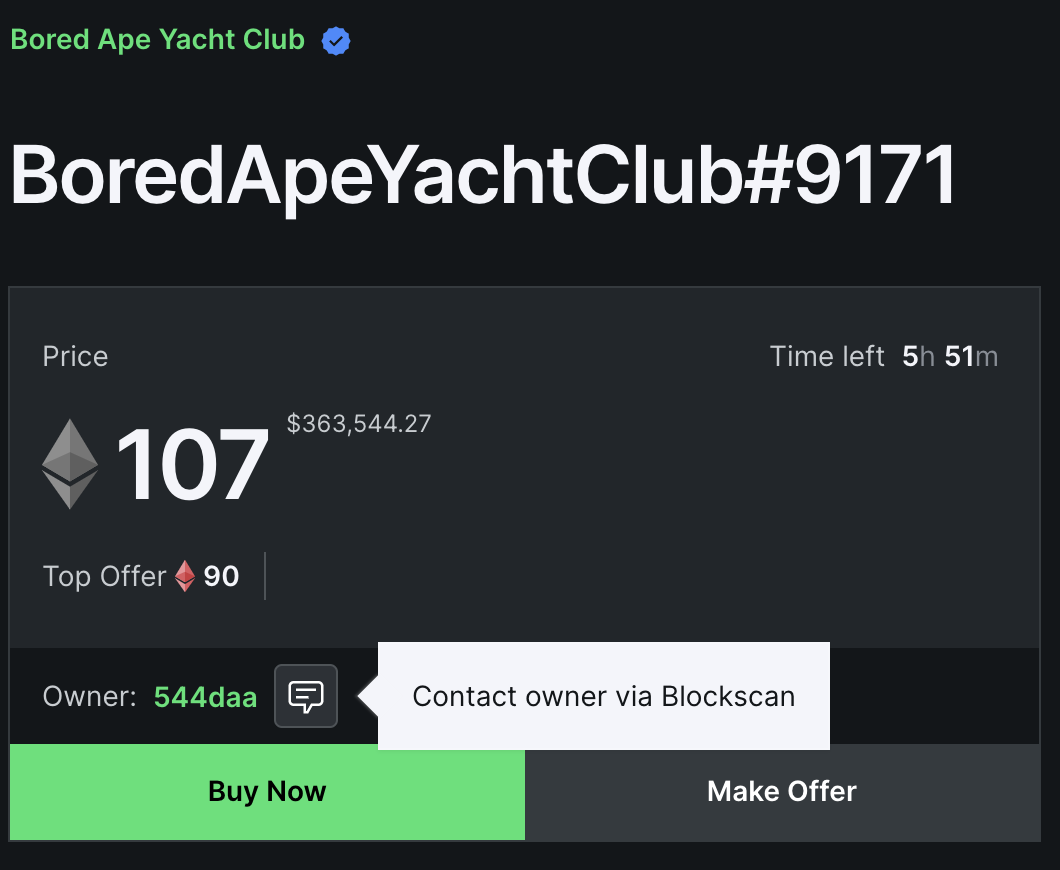Select the BoredApeYachtClub#9171 title
The image size is (1060, 870).
click(480, 176)
